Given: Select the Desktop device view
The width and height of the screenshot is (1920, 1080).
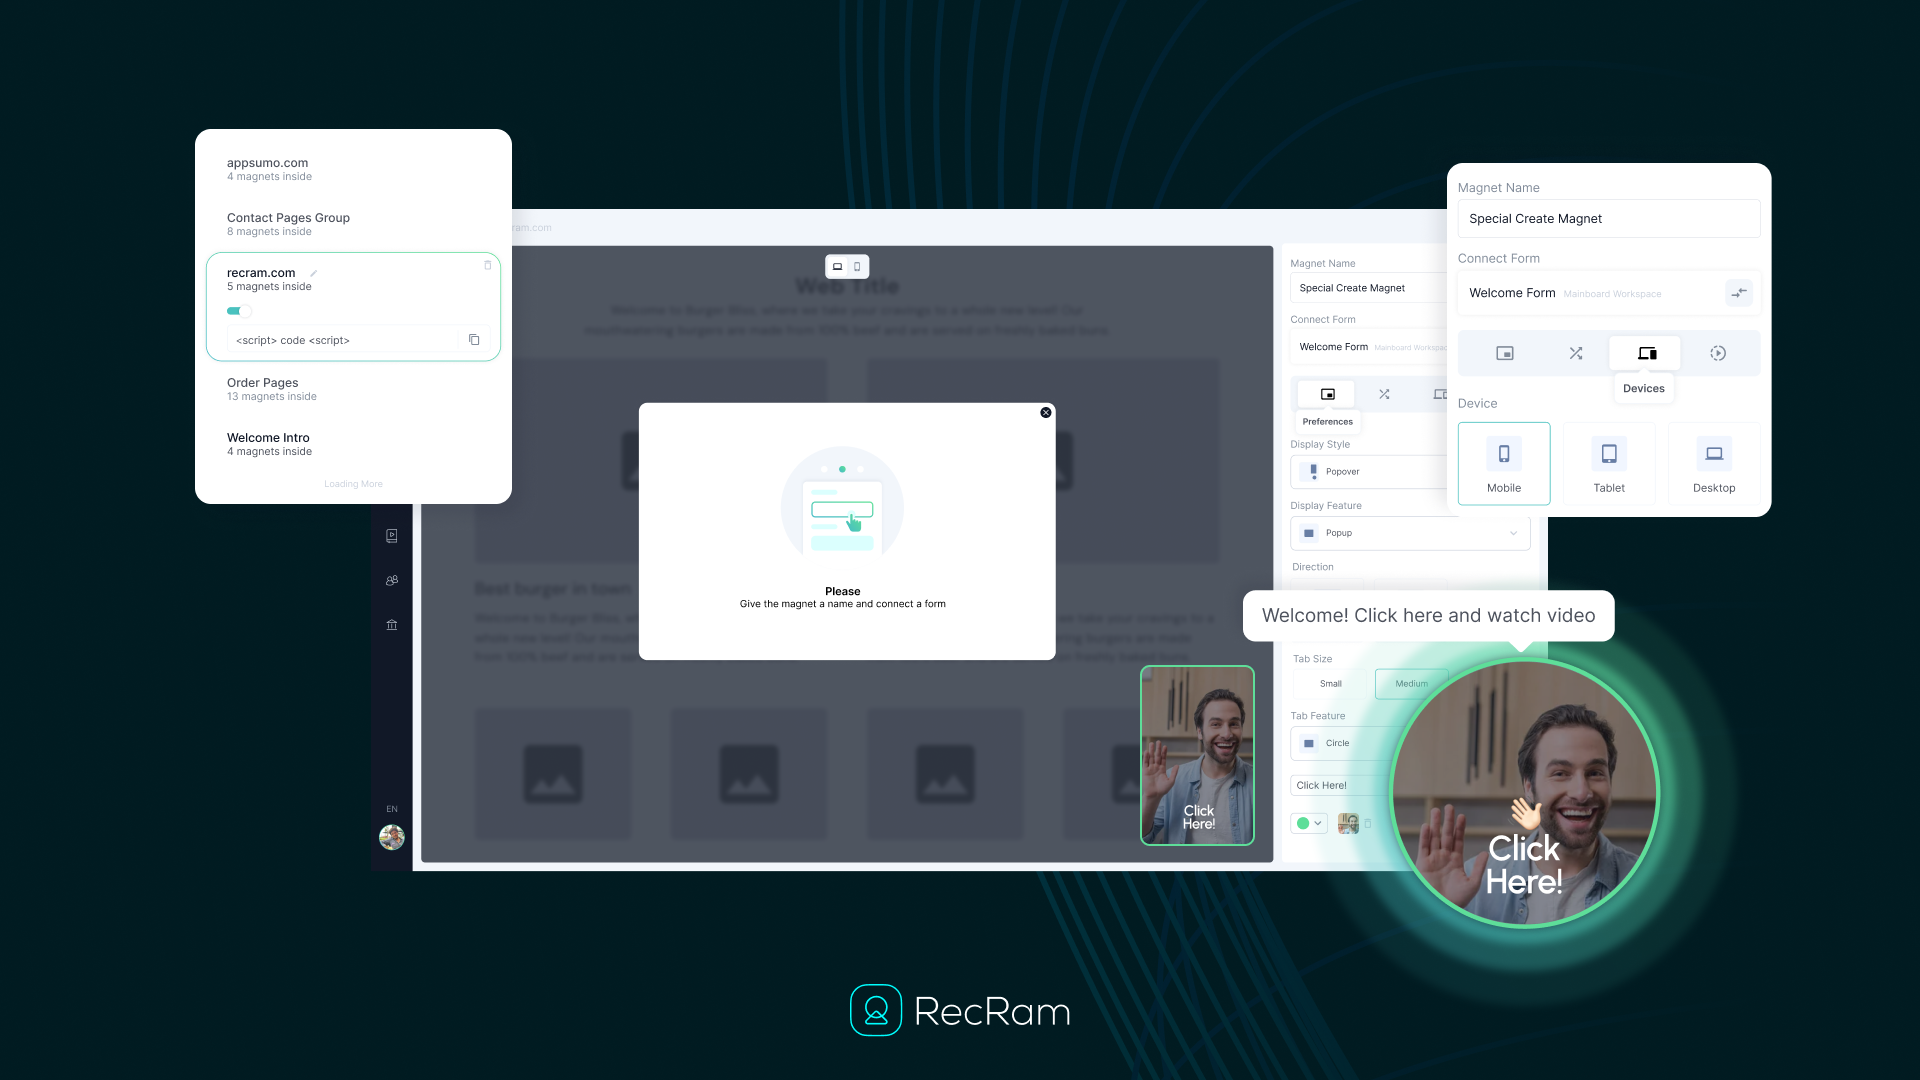Looking at the screenshot, I should coord(1713,462).
